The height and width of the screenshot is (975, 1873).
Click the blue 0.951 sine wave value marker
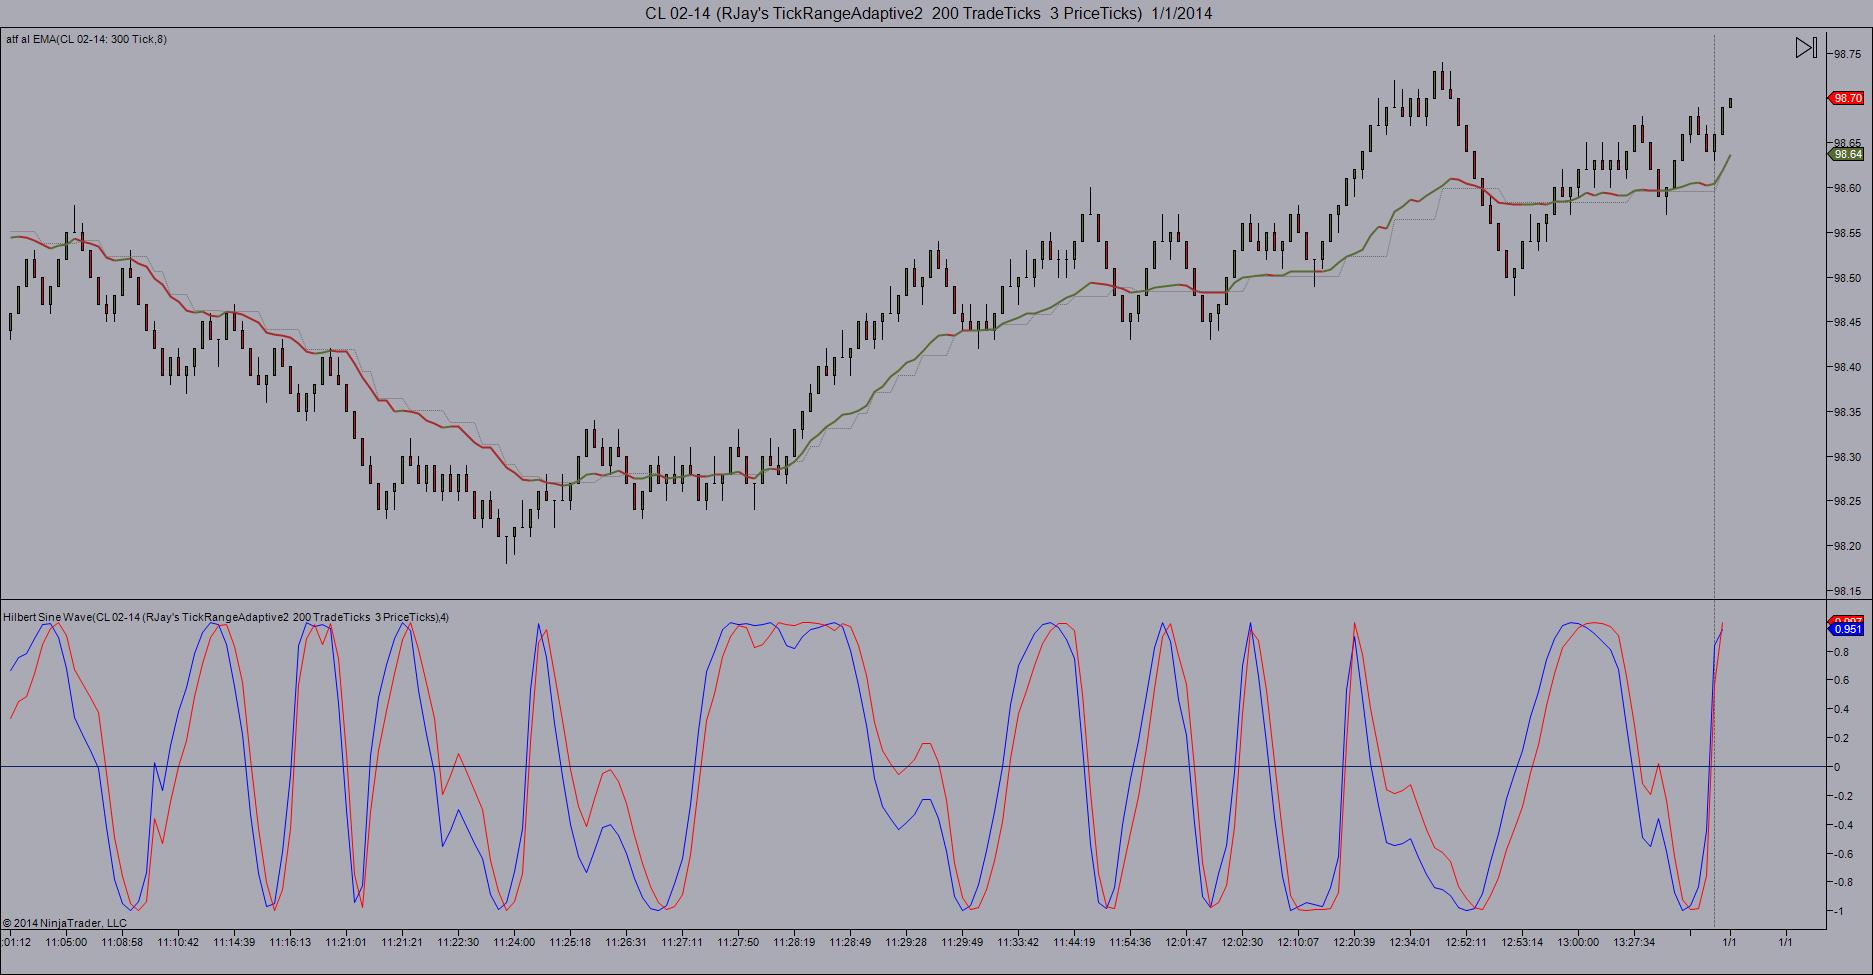[x=1846, y=629]
